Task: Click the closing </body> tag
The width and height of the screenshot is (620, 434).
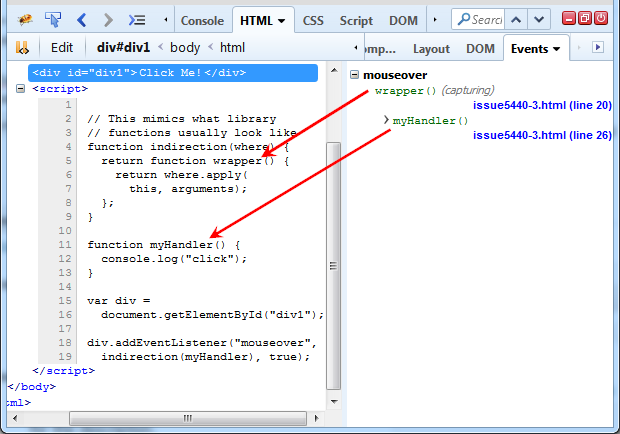Action: click(x=31, y=387)
